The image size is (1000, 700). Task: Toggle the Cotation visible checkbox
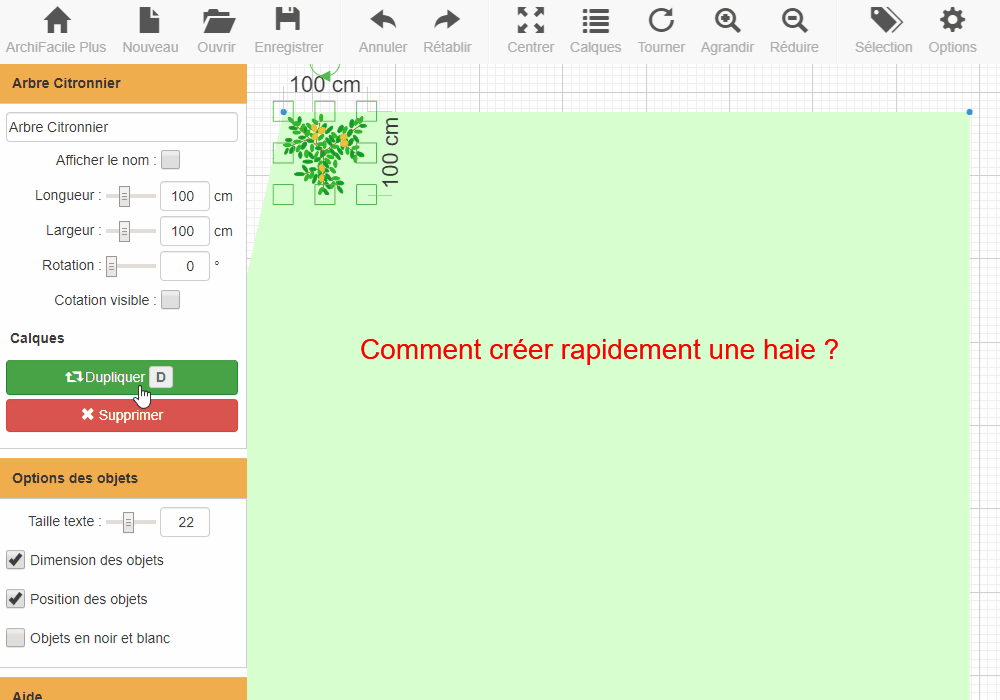click(x=171, y=300)
